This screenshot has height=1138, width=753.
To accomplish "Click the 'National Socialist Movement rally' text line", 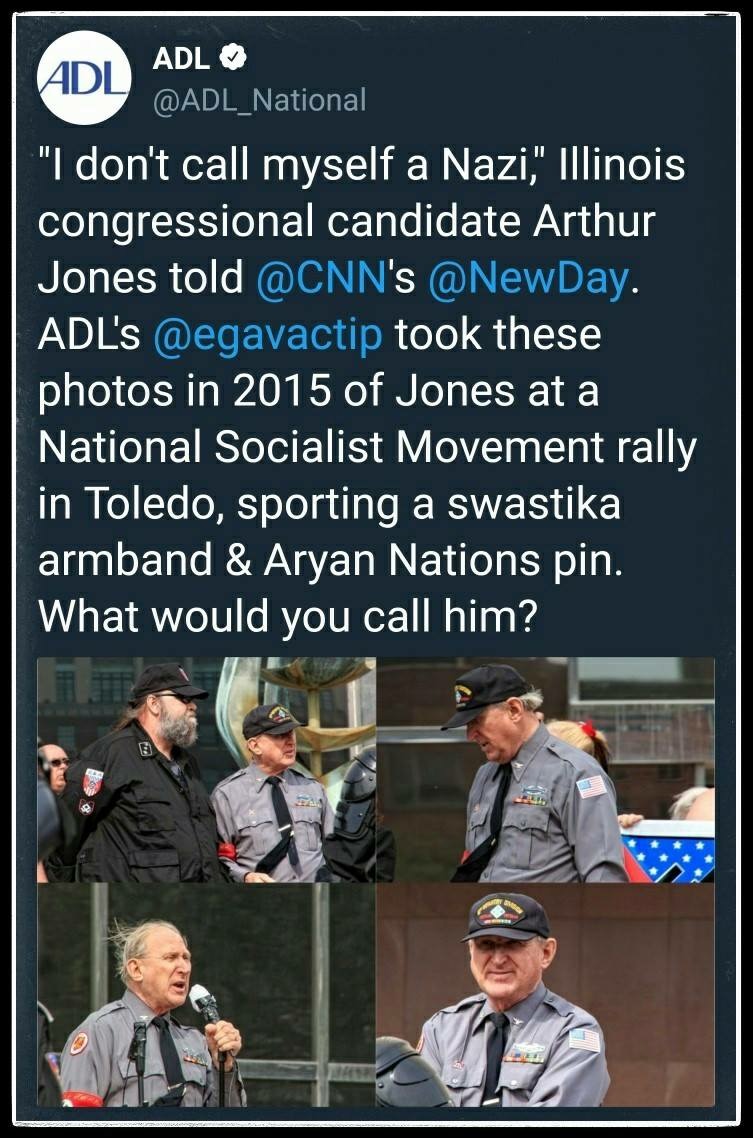I will (x=367, y=447).
